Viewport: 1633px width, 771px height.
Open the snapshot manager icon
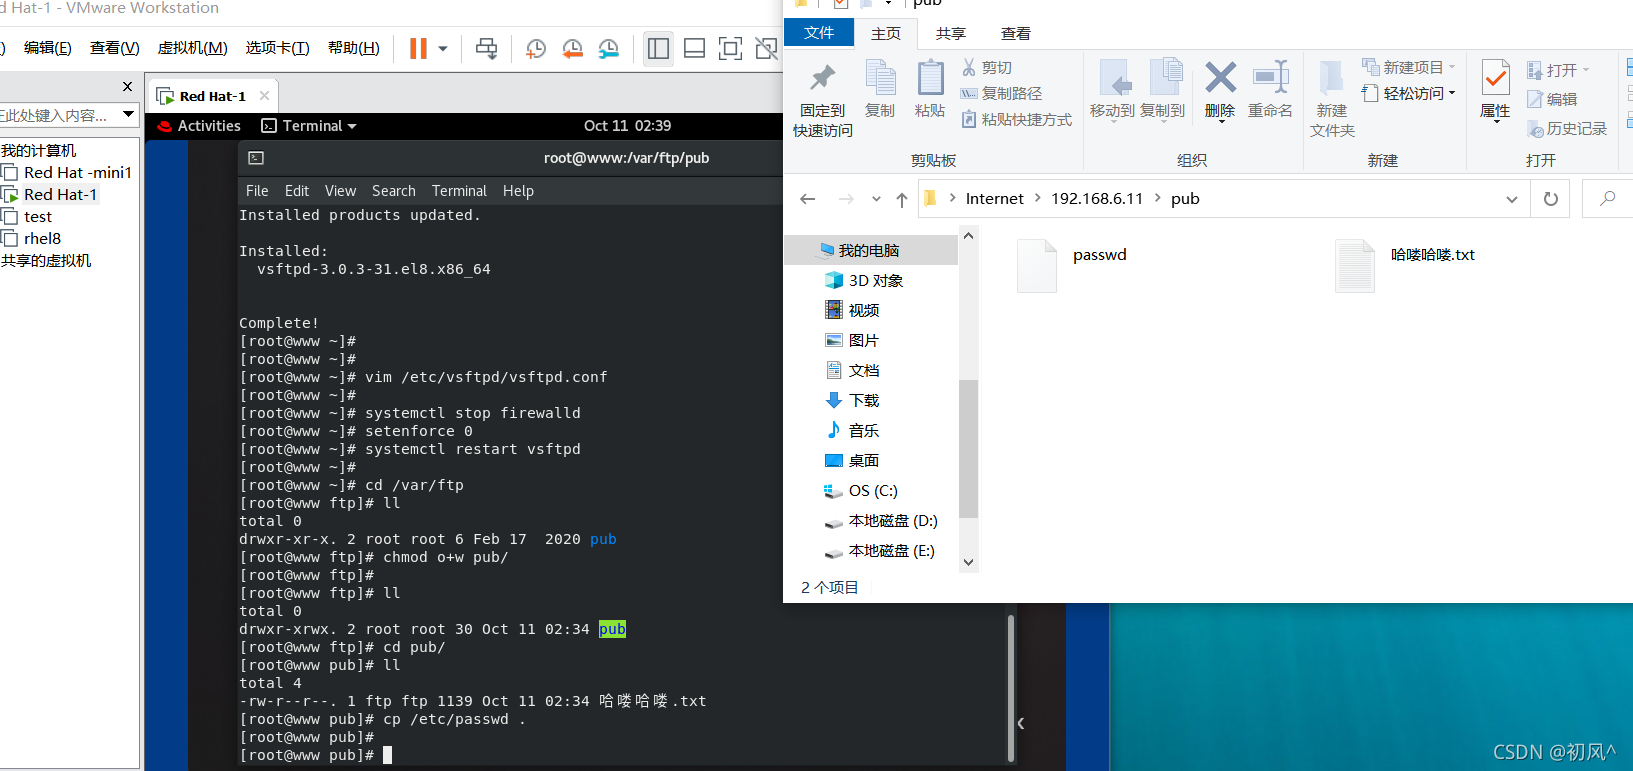(608, 48)
